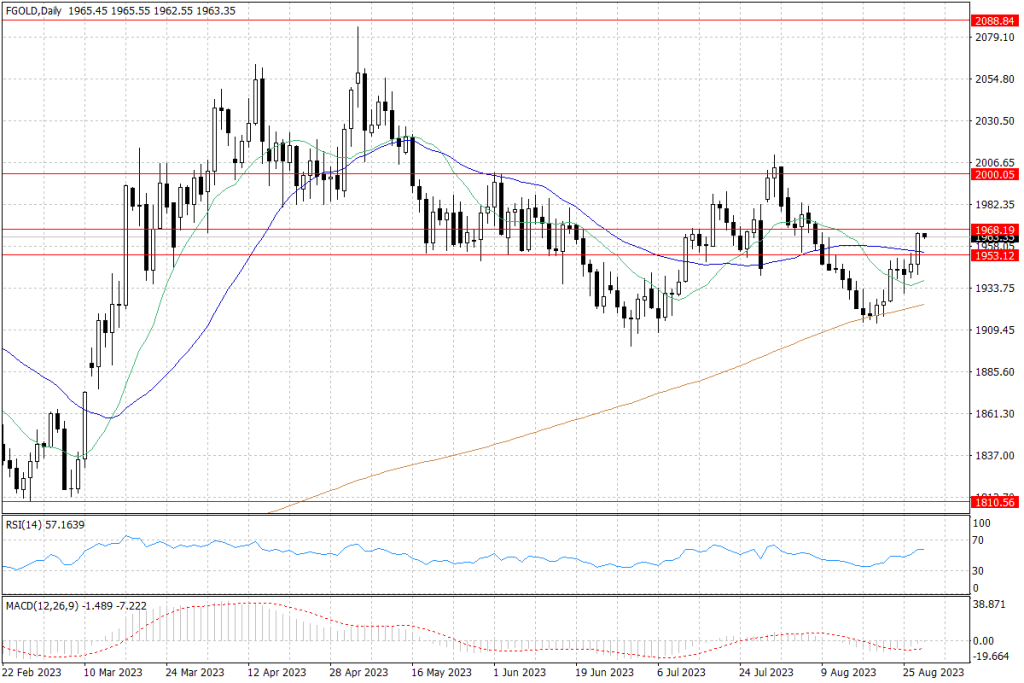This screenshot has height=683, width=1024.
Task: Click the 1953.12 support price tag
Action: 994,255
